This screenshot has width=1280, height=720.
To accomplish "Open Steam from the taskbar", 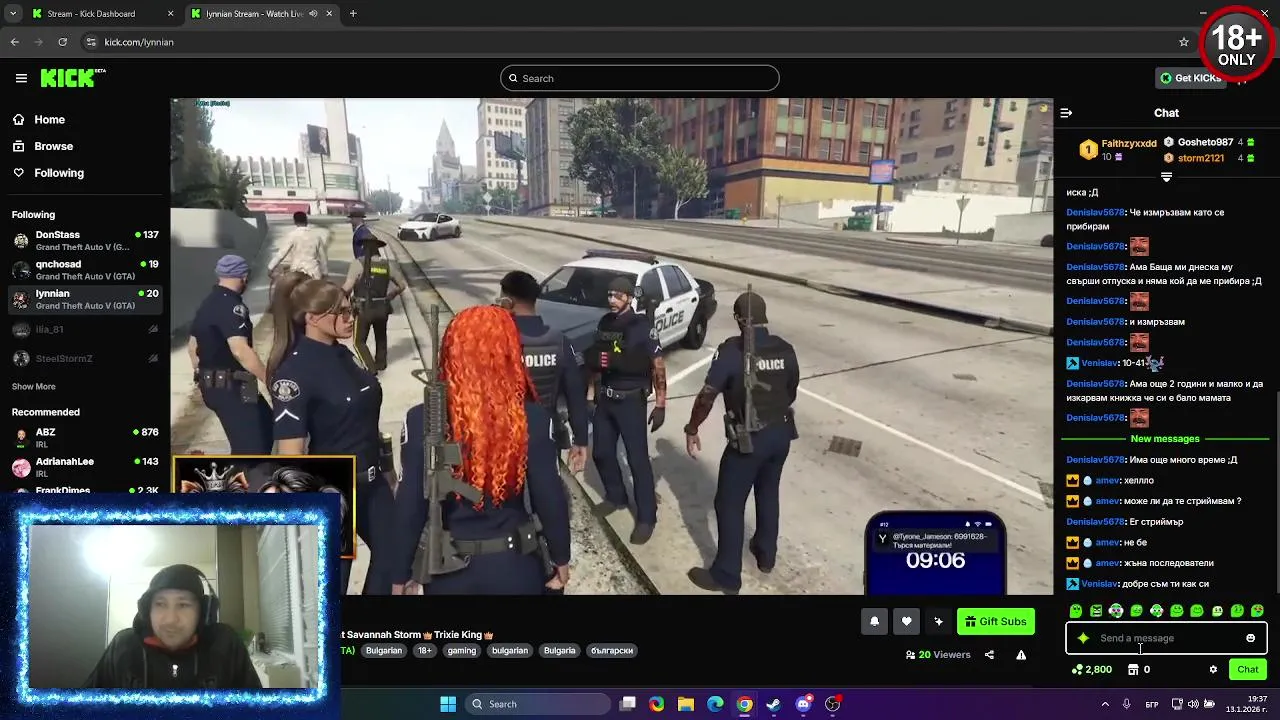I will pyautogui.click(x=774, y=704).
